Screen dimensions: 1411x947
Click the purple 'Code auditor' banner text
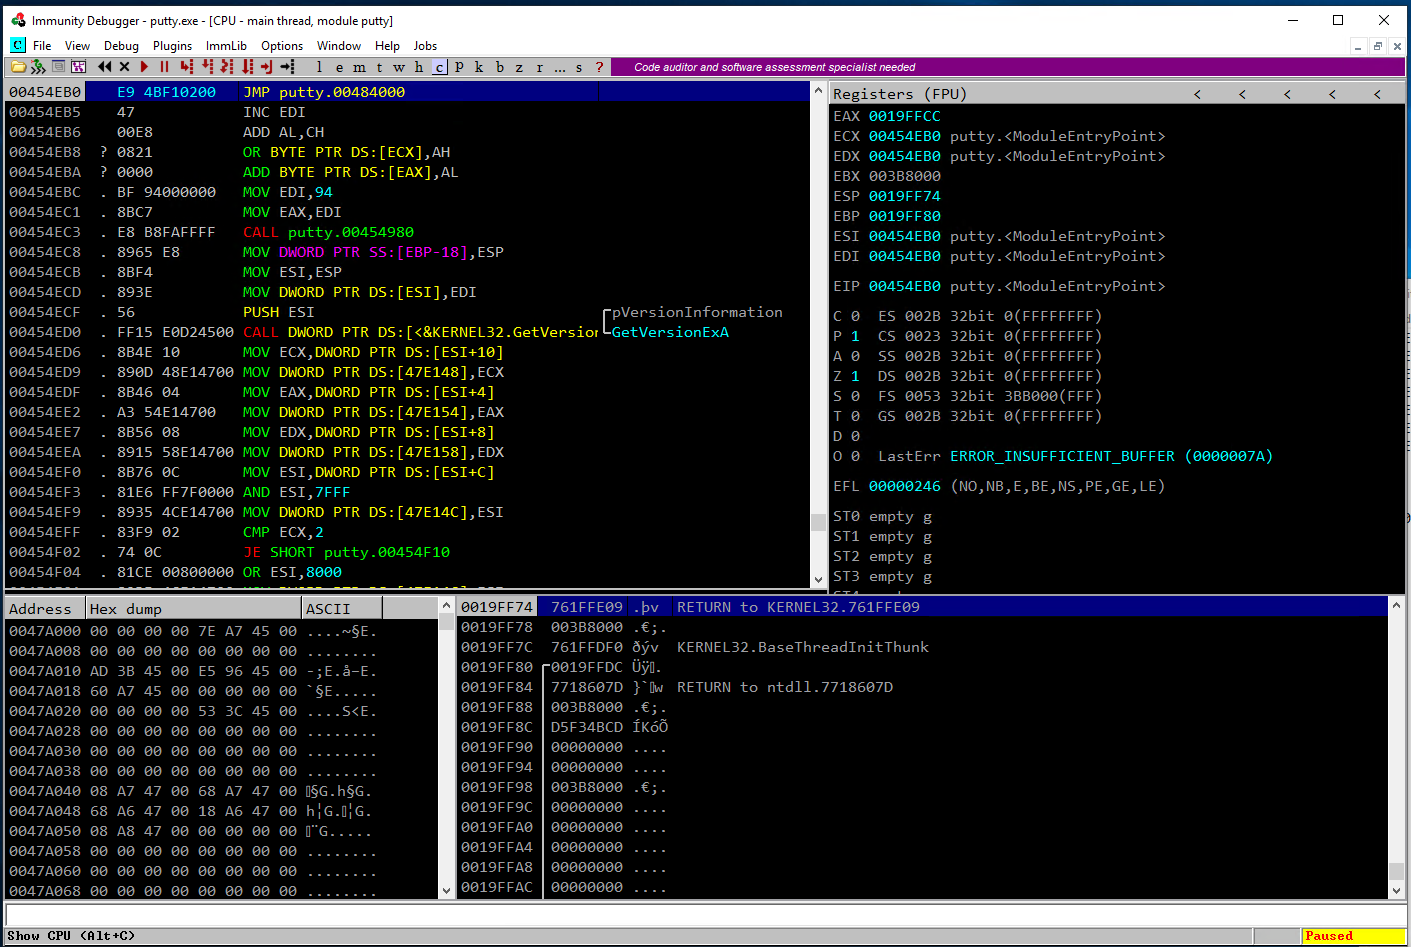tap(774, 67)
